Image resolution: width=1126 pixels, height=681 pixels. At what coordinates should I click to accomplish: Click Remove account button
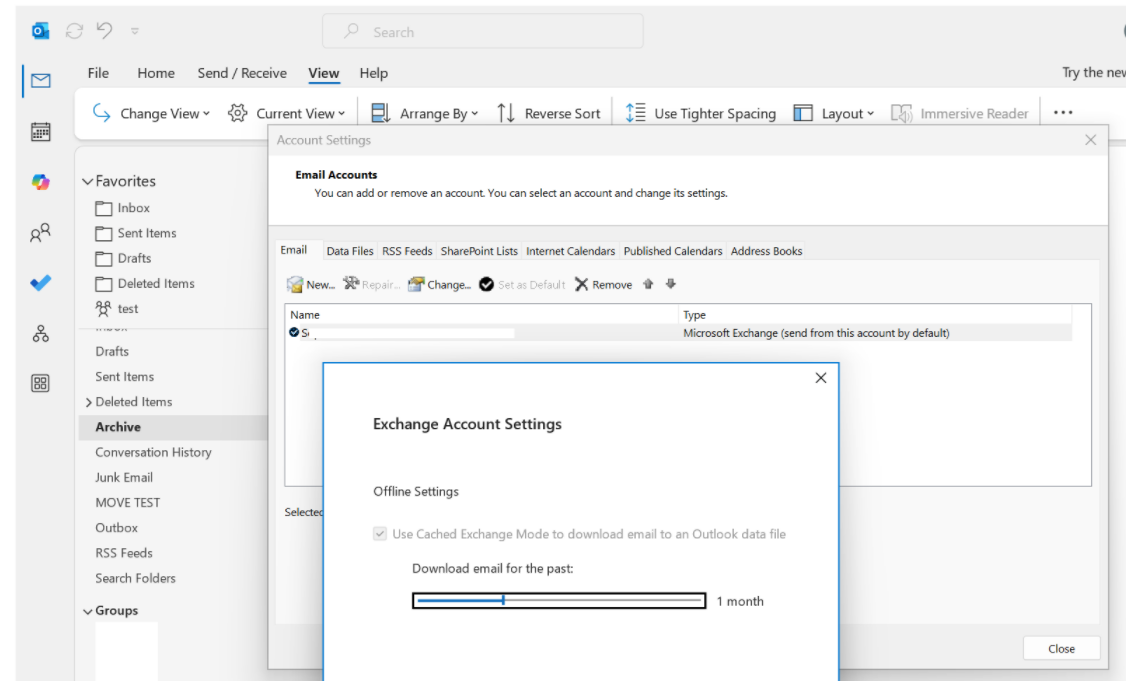[603, 284]
